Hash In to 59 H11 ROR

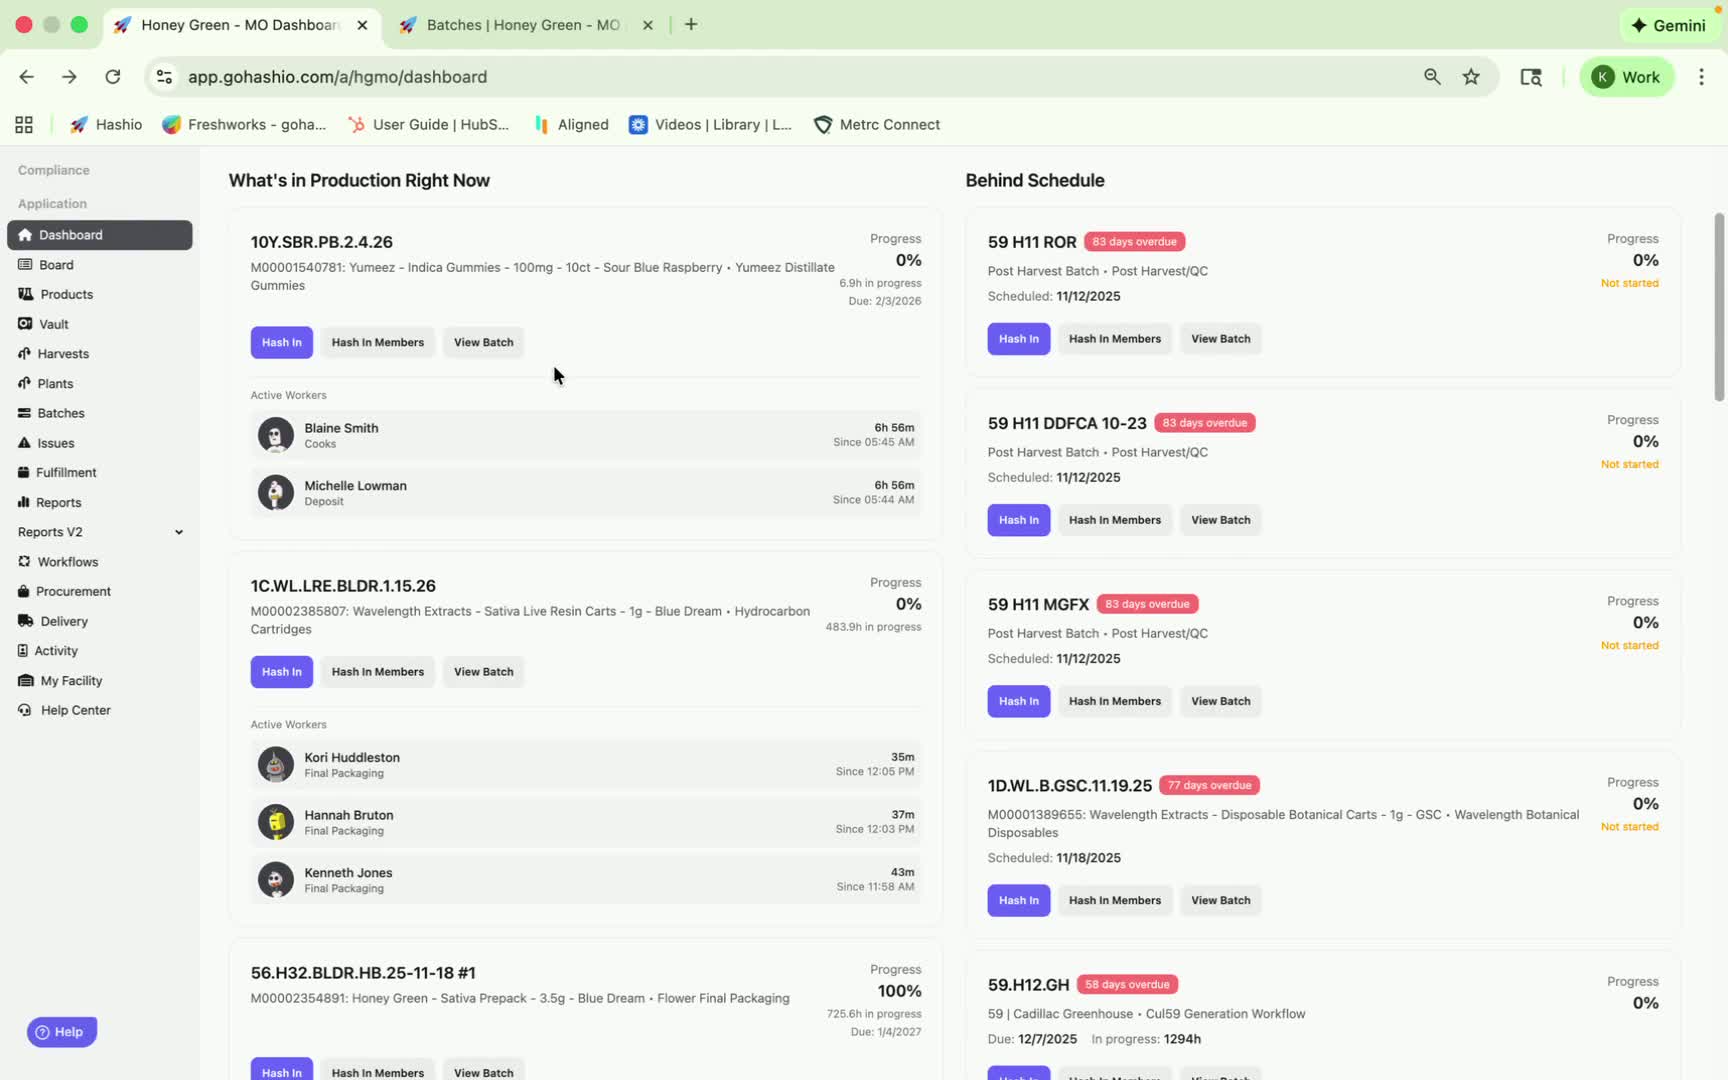click(1019, 339)
